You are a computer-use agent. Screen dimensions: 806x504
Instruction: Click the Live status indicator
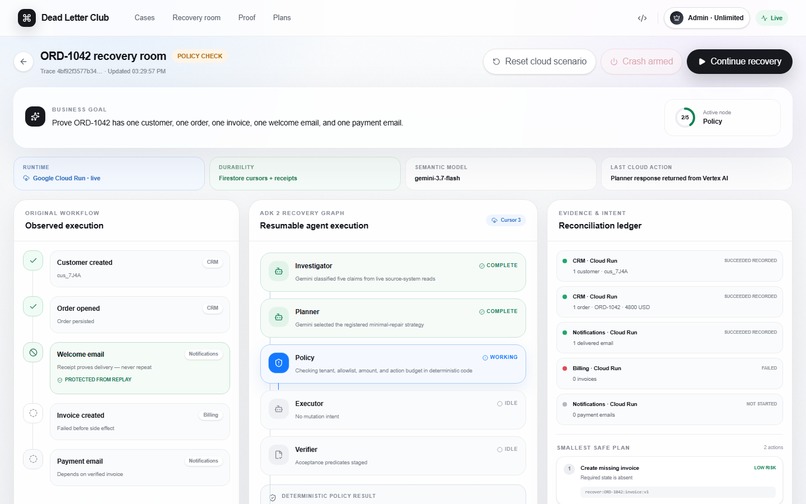[x=772, y=18]
